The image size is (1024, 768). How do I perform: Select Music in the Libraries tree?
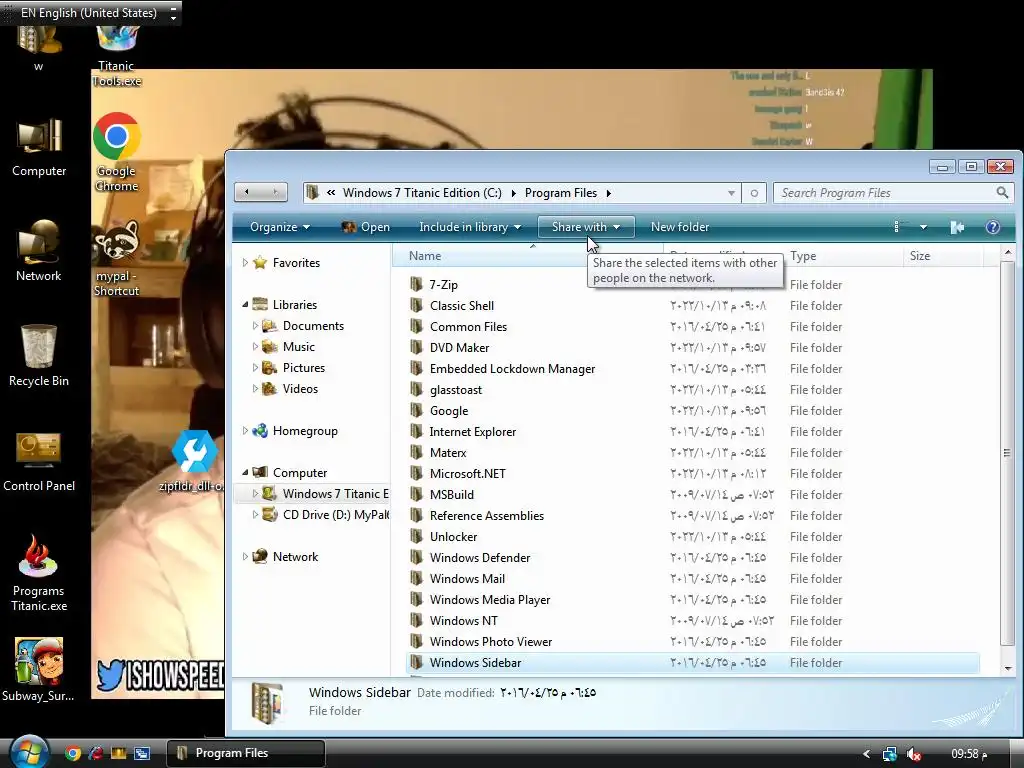coord(298,347)
